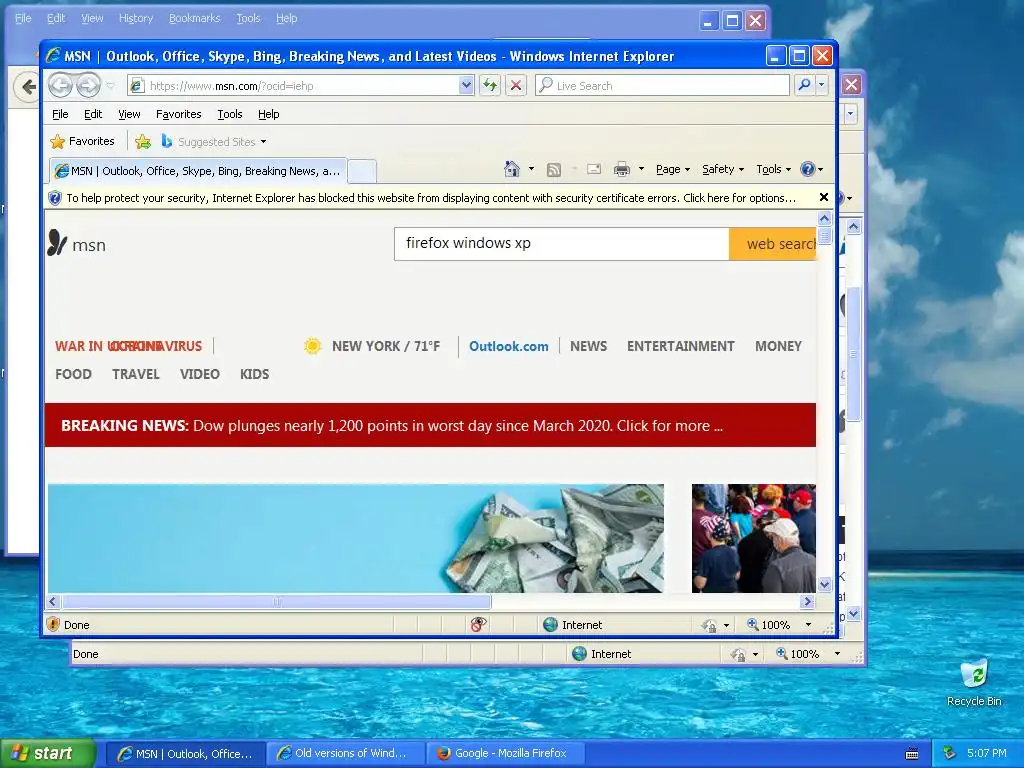Image resolution: width=1024 pixels, height=768 pixels.
Task: Click the Windows start button
Action: click(48, 754)
